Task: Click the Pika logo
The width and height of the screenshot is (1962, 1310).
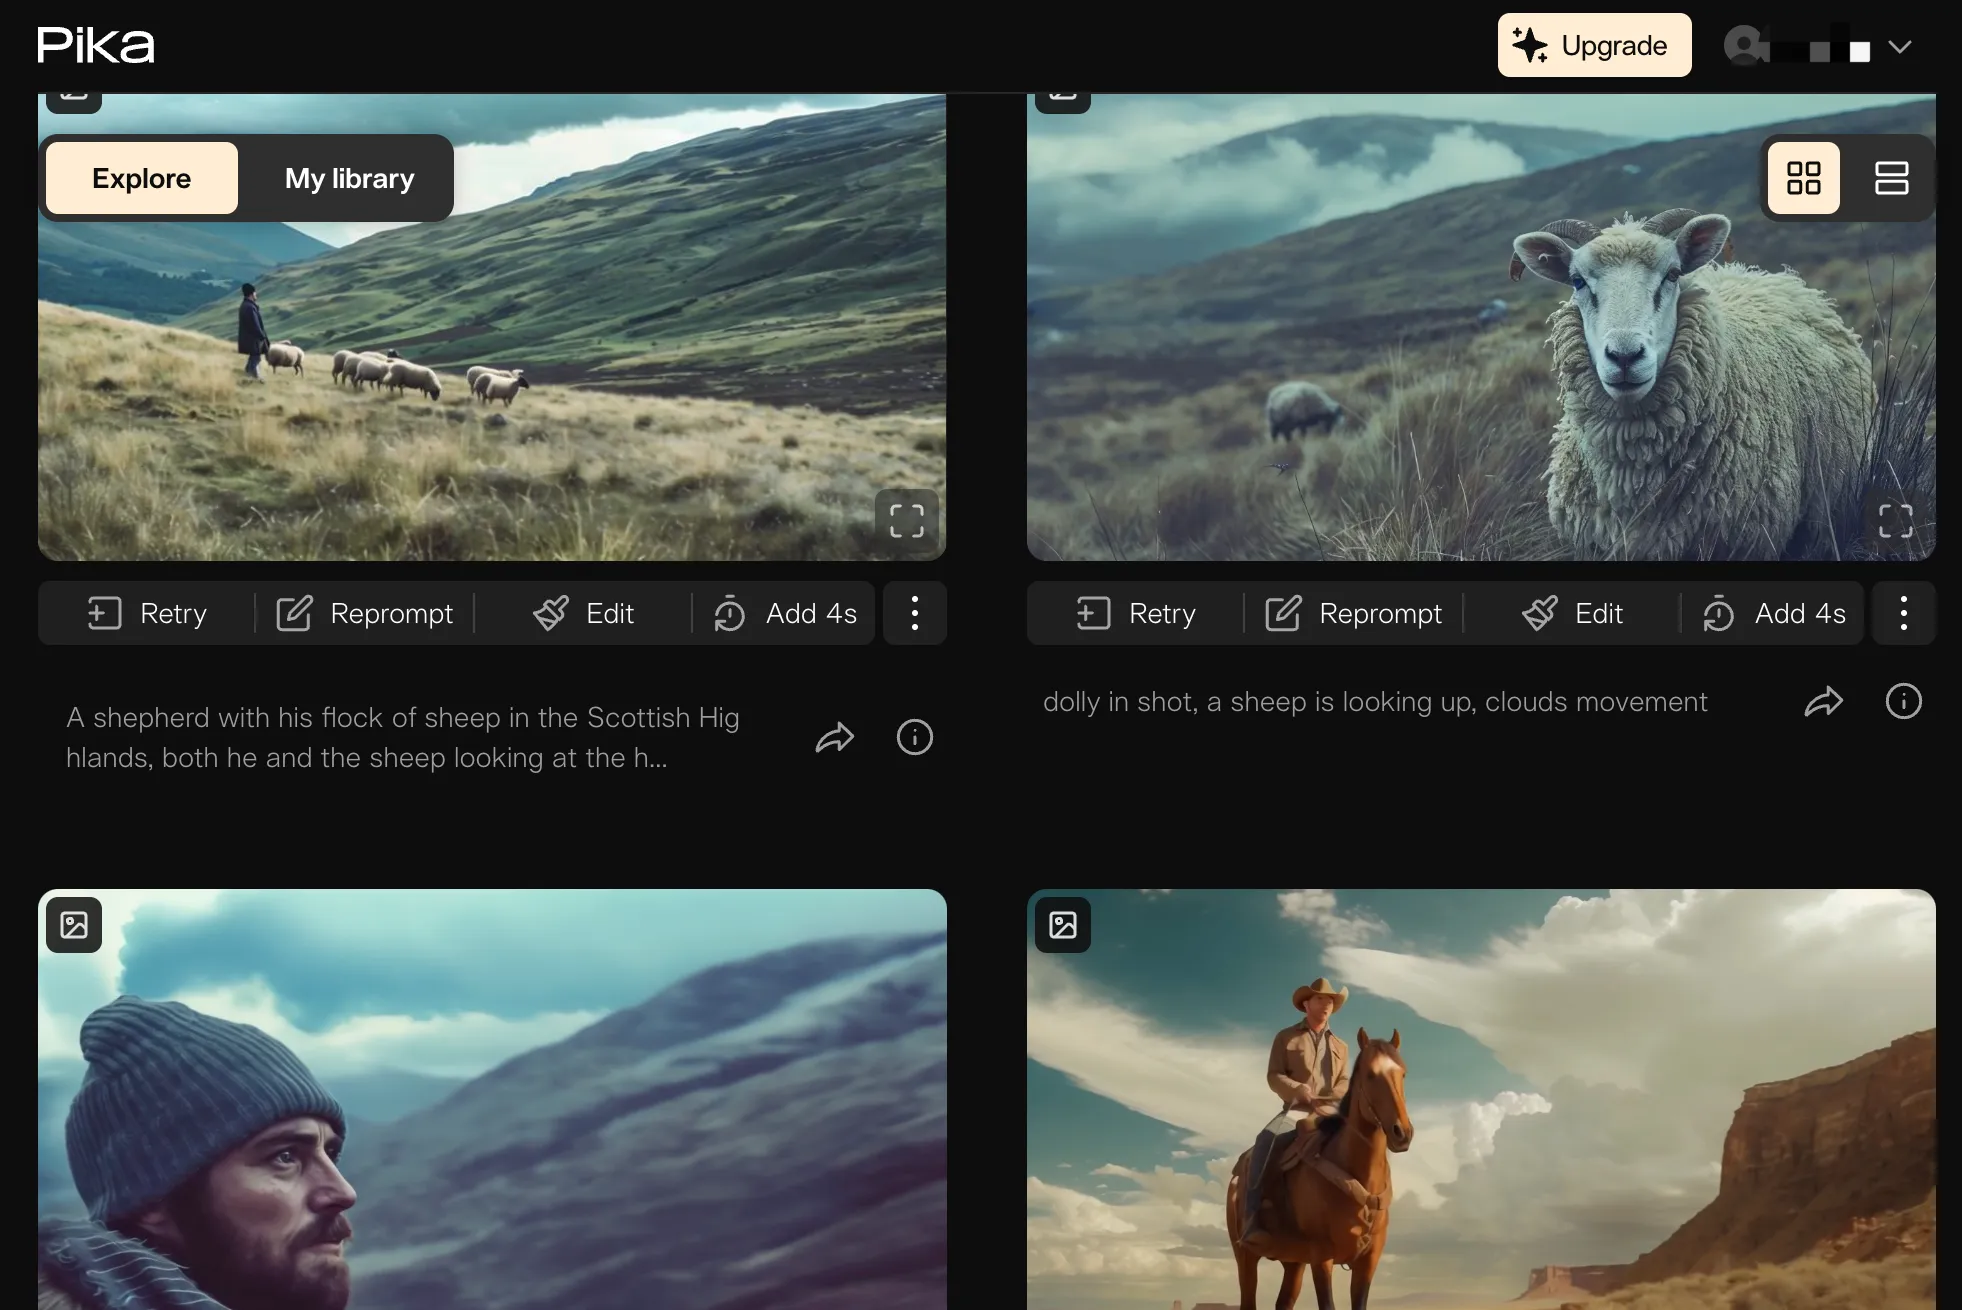Action: pos(96,45)
